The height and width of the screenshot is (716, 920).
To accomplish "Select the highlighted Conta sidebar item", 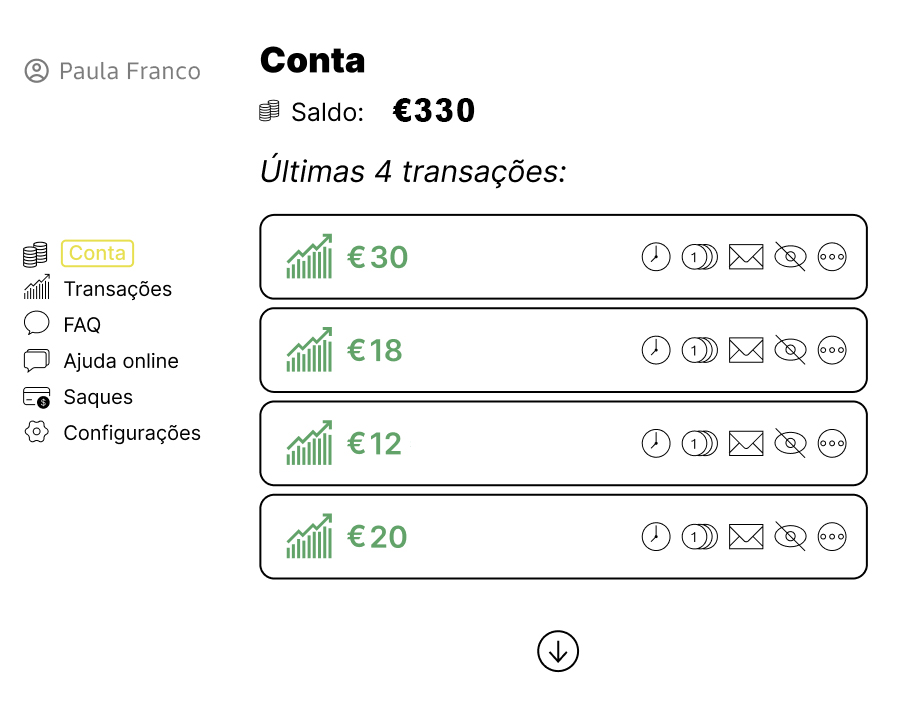I will [97, 253].
